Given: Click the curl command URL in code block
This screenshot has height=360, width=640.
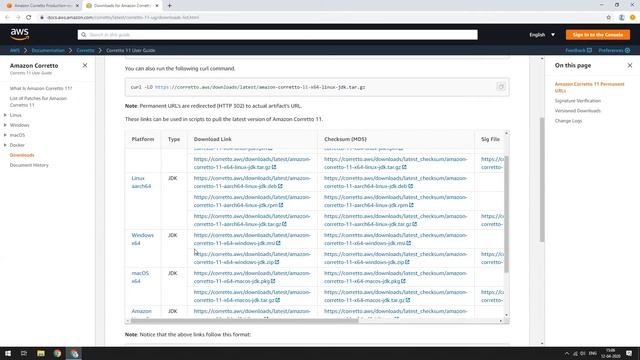Looking at the screenshot, I should [x=260, y=87].
